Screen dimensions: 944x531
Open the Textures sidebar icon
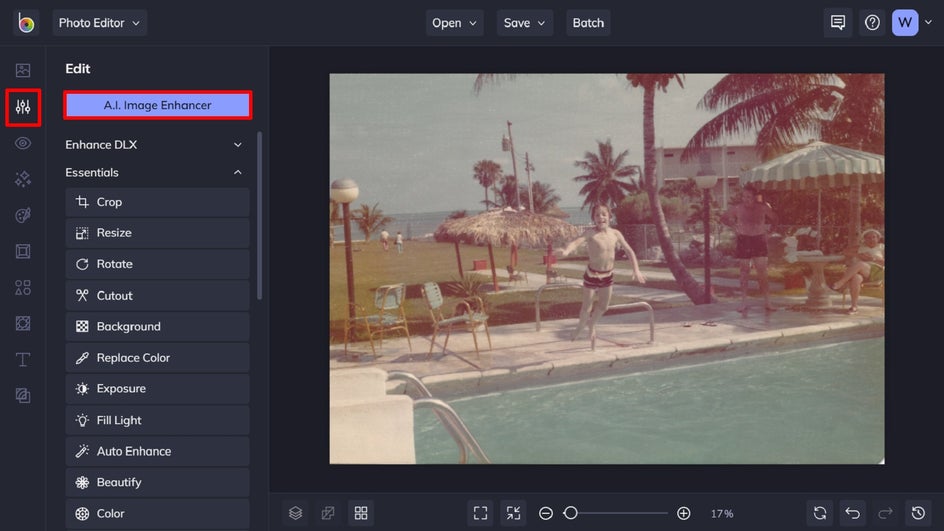pos(23,396)
